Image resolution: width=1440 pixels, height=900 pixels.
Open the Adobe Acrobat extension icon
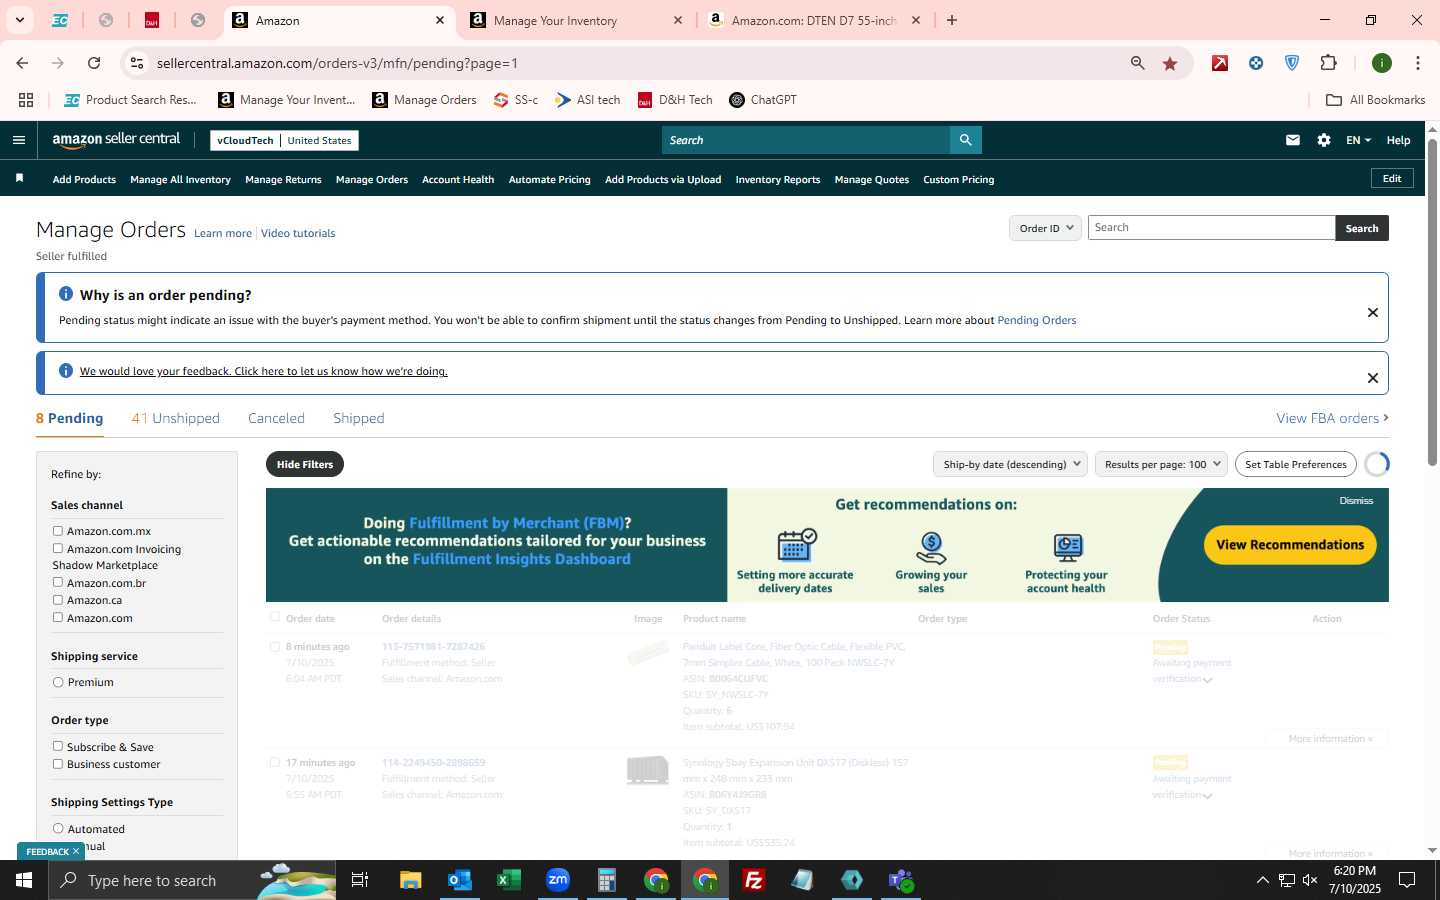(1220, 63)
